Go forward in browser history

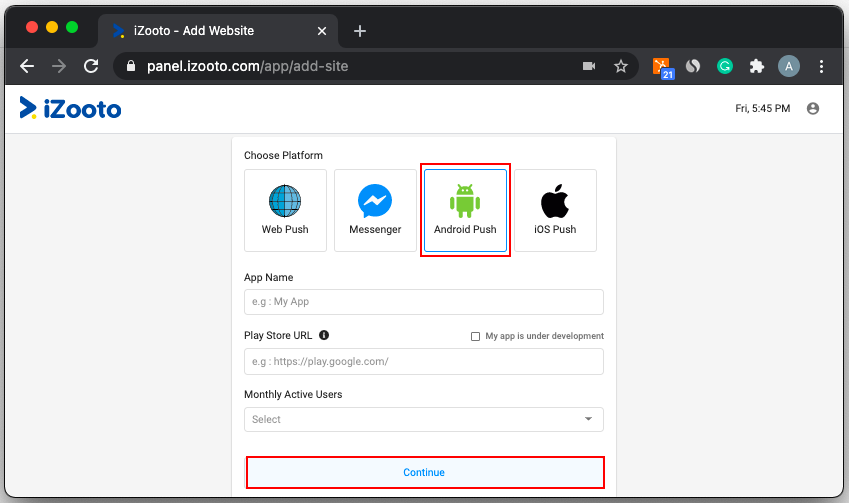58,66
